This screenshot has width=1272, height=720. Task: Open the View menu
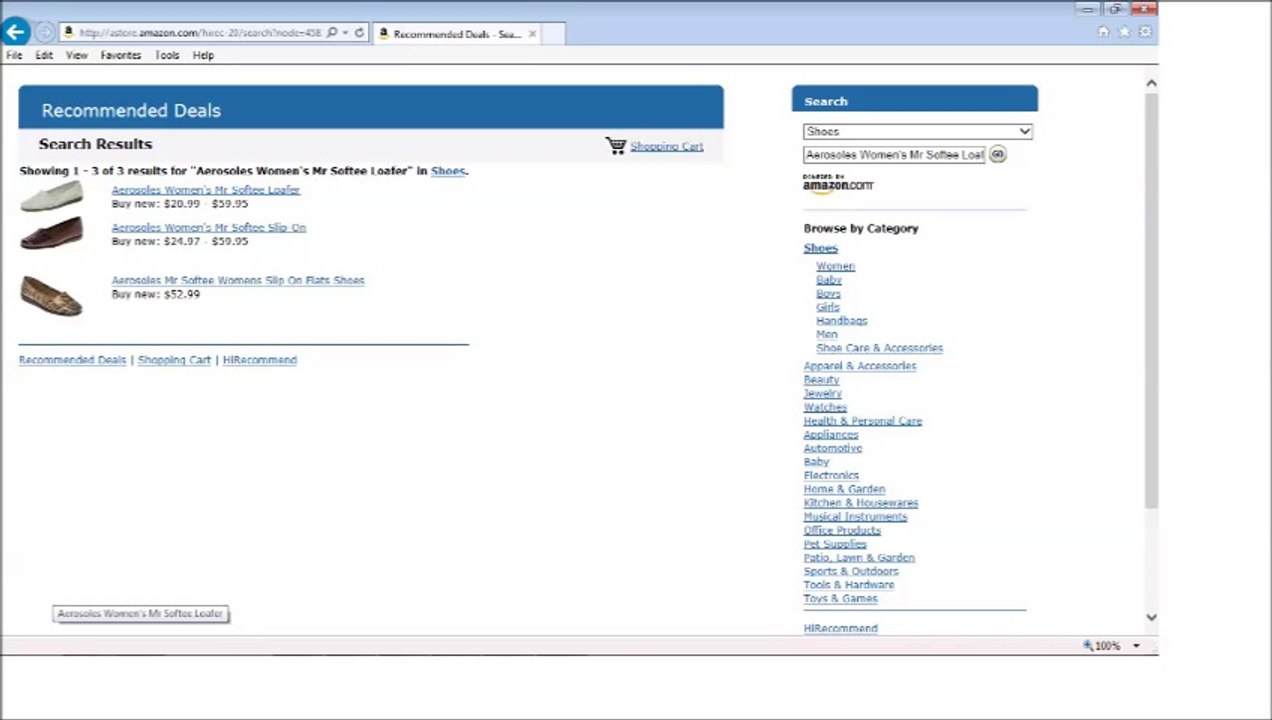[77, 56]
